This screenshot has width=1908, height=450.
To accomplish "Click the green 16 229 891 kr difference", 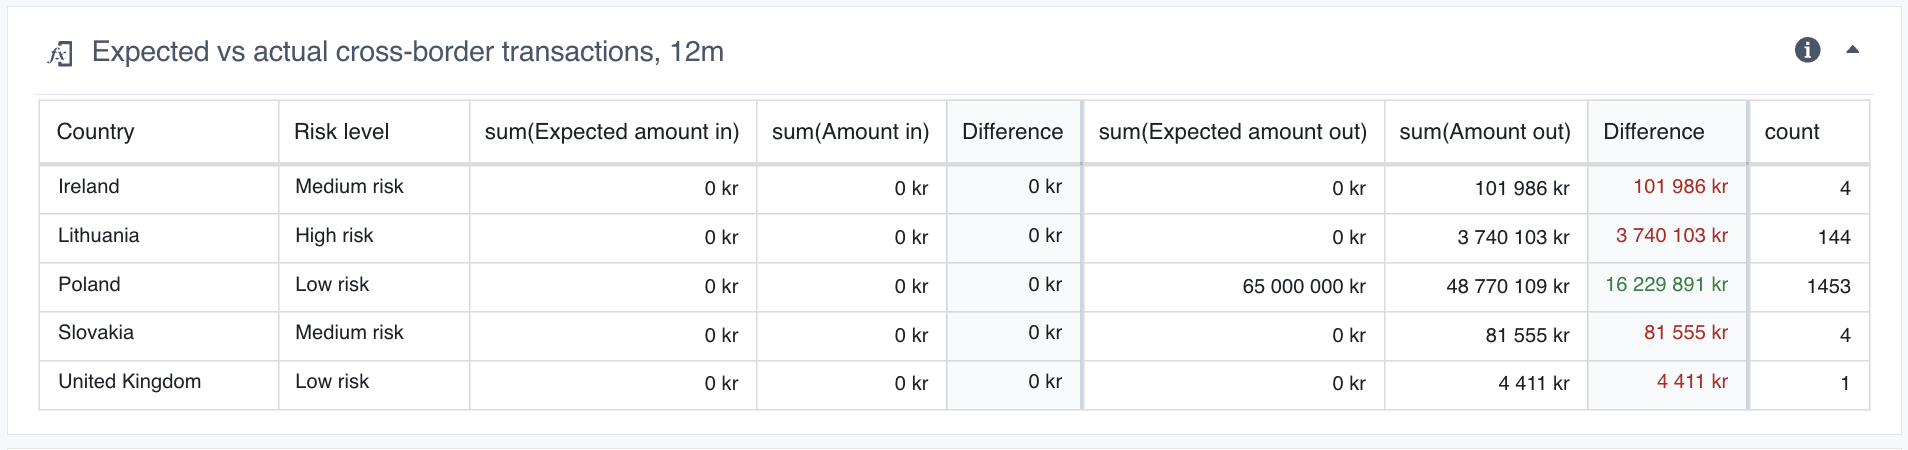I will tap(1667, 285).
